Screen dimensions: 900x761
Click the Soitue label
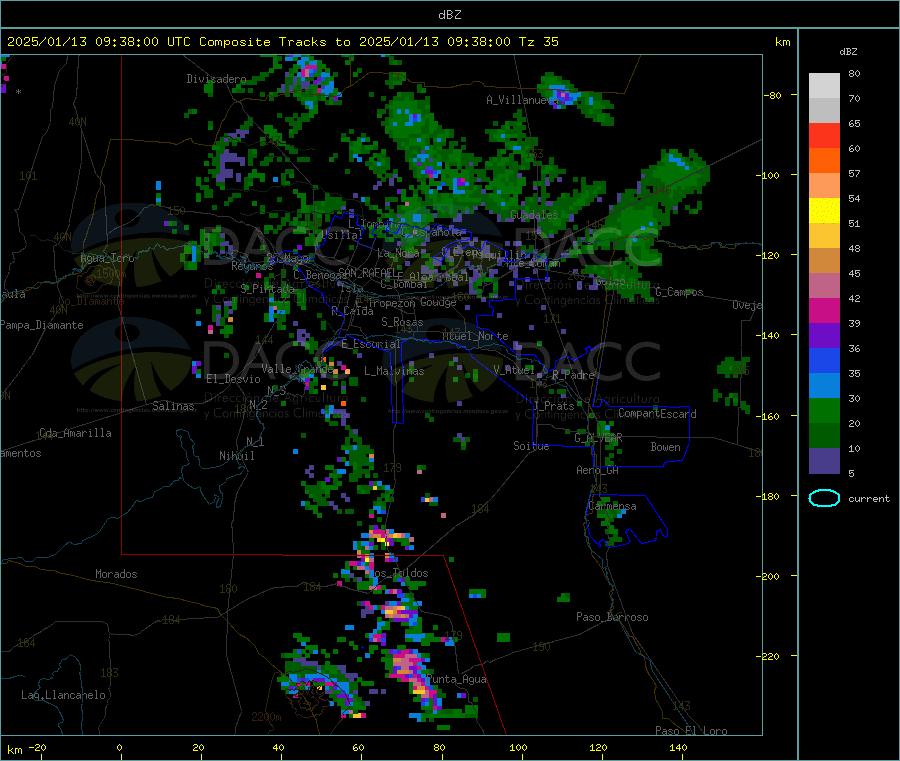(531, 446)
